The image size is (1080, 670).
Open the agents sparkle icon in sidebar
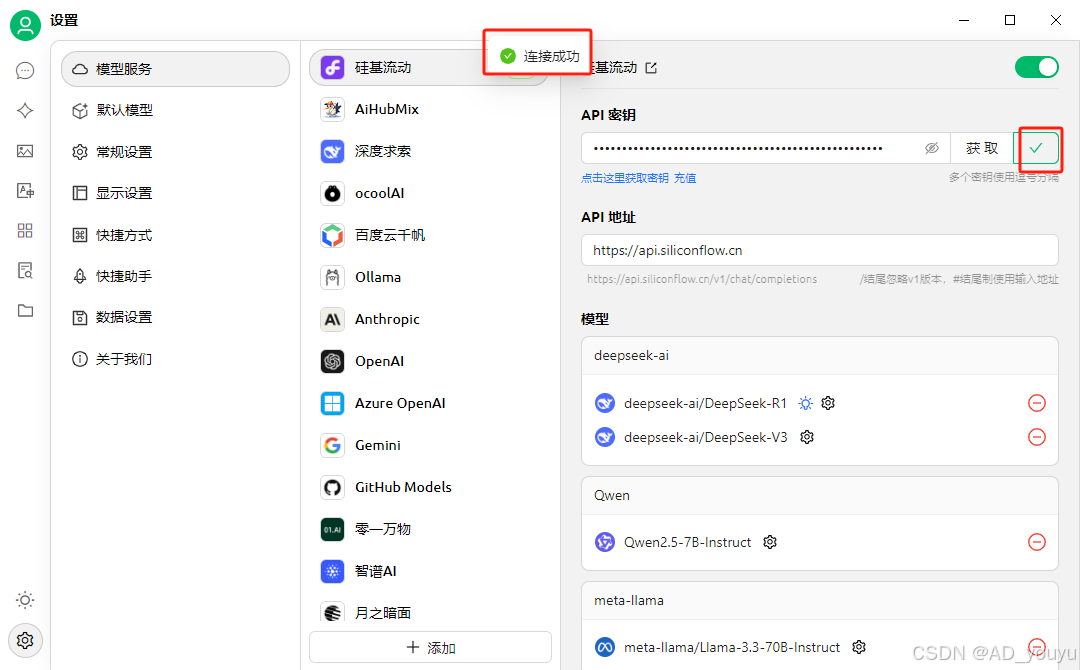click(x=25, y=110)
